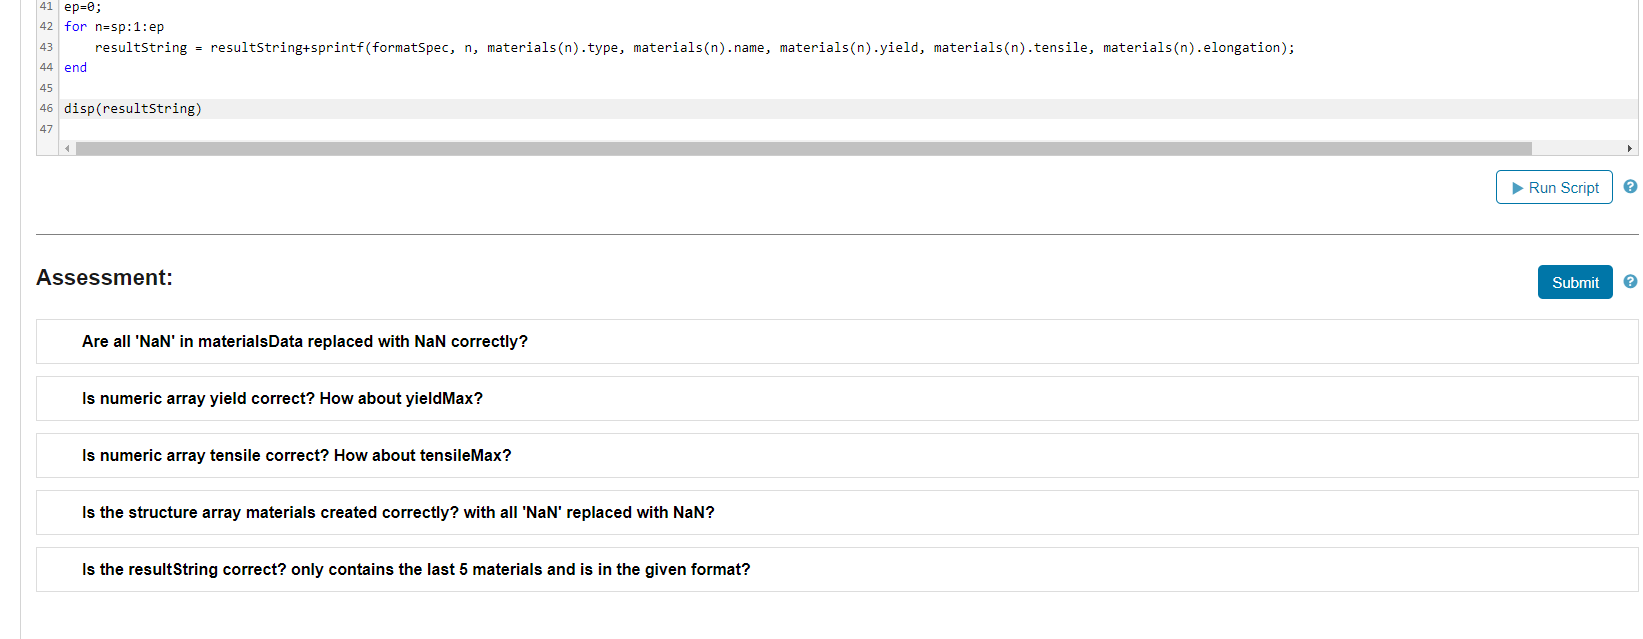Expand the yield and yieldMax assessment row
The height and width of the screenshot is (639, 1643).
pyautogui.click(x=837, y=399)
